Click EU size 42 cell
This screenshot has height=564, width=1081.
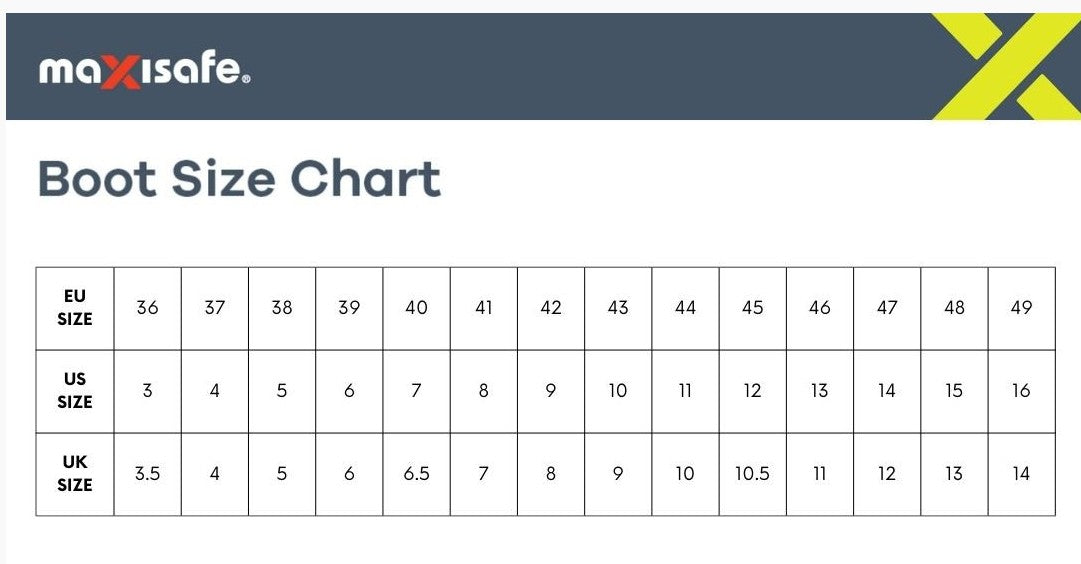(551, 308)
